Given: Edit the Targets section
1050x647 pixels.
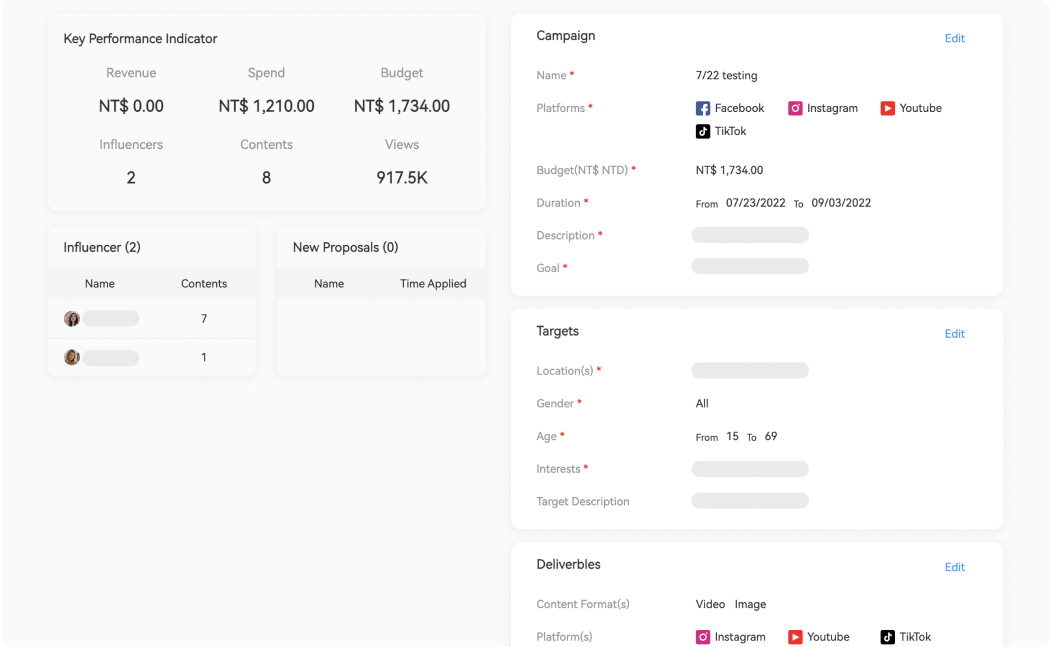Looking at the screenshot, I should pos(954,334).
